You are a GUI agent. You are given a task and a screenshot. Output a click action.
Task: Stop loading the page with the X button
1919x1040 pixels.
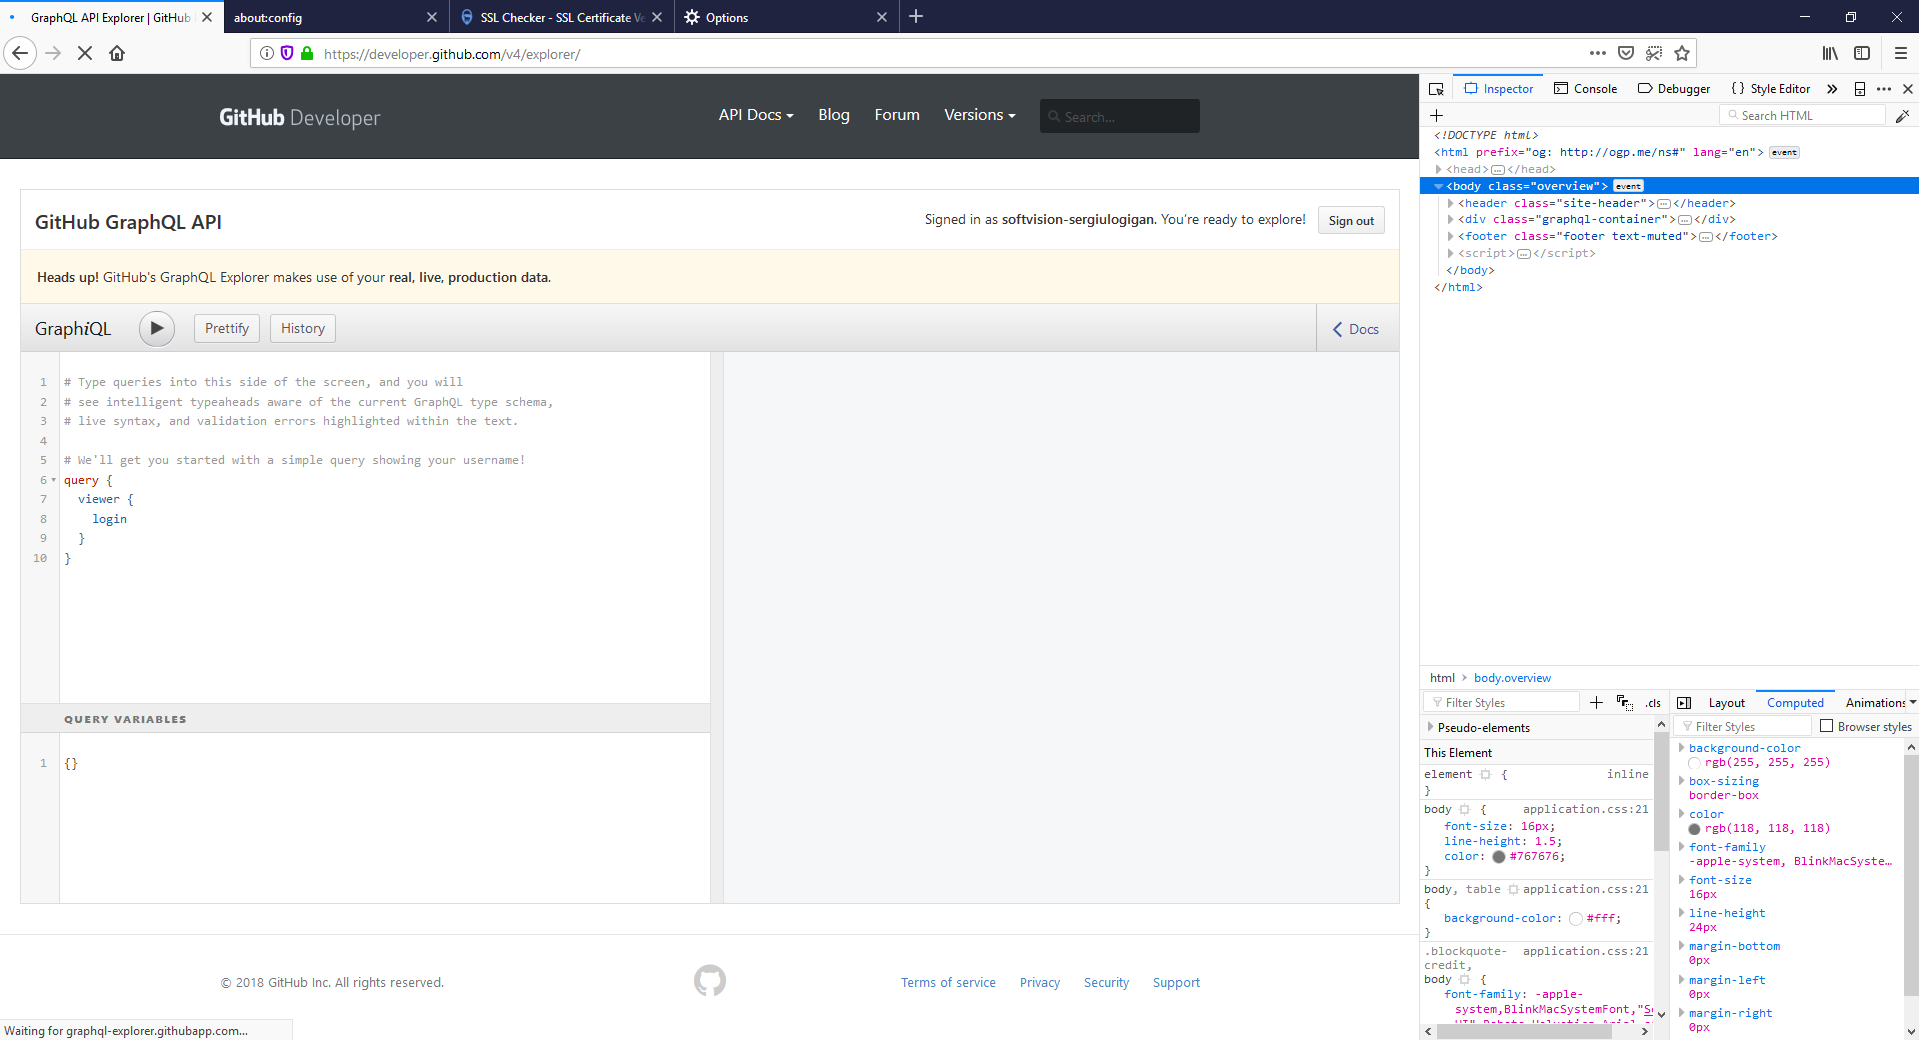pos(85,53)
